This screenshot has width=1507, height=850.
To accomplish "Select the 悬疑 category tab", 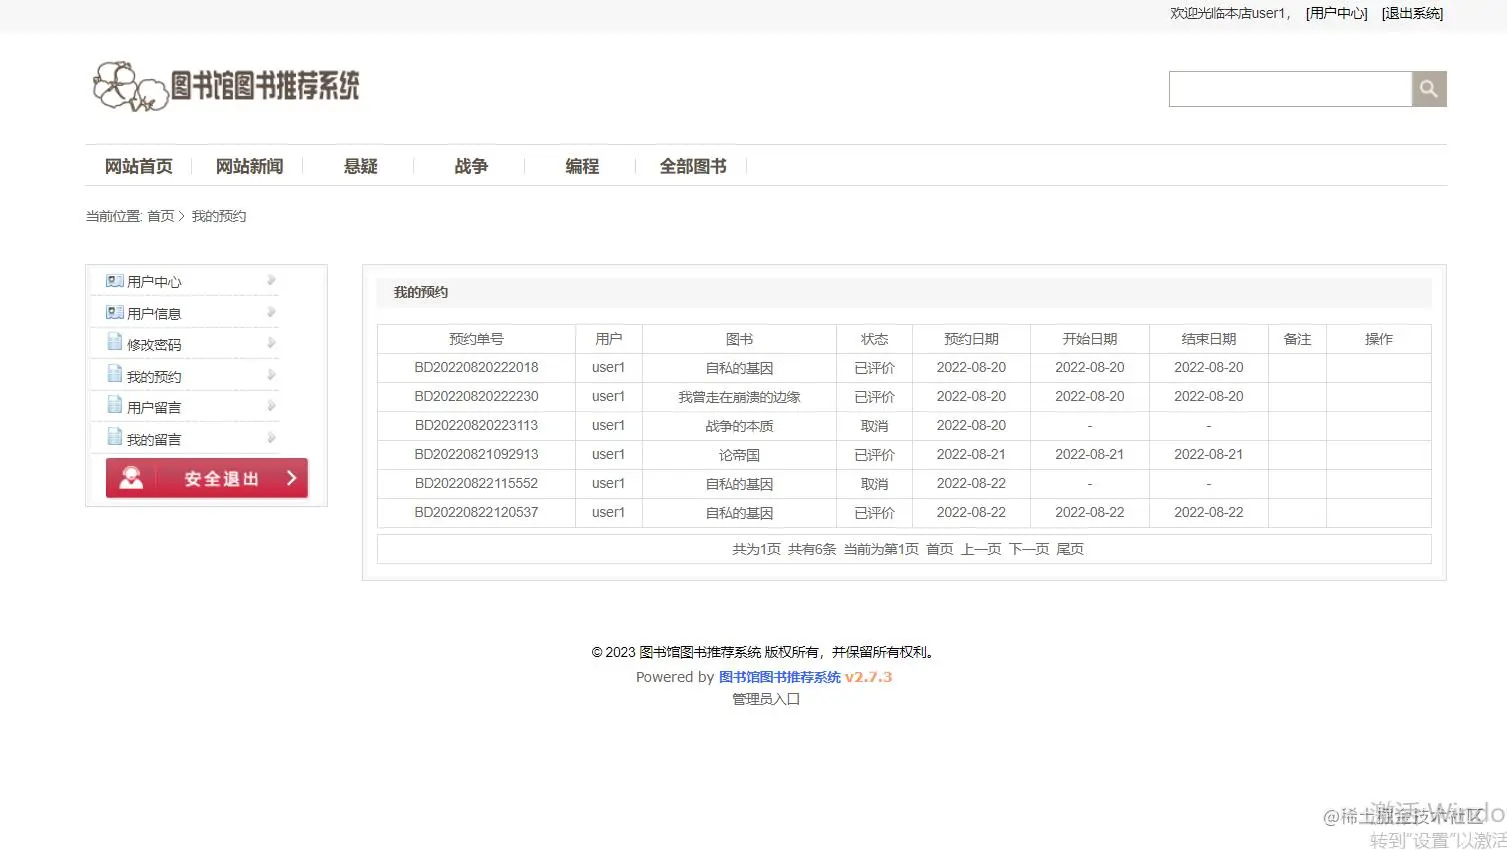I will click(361, 166).
